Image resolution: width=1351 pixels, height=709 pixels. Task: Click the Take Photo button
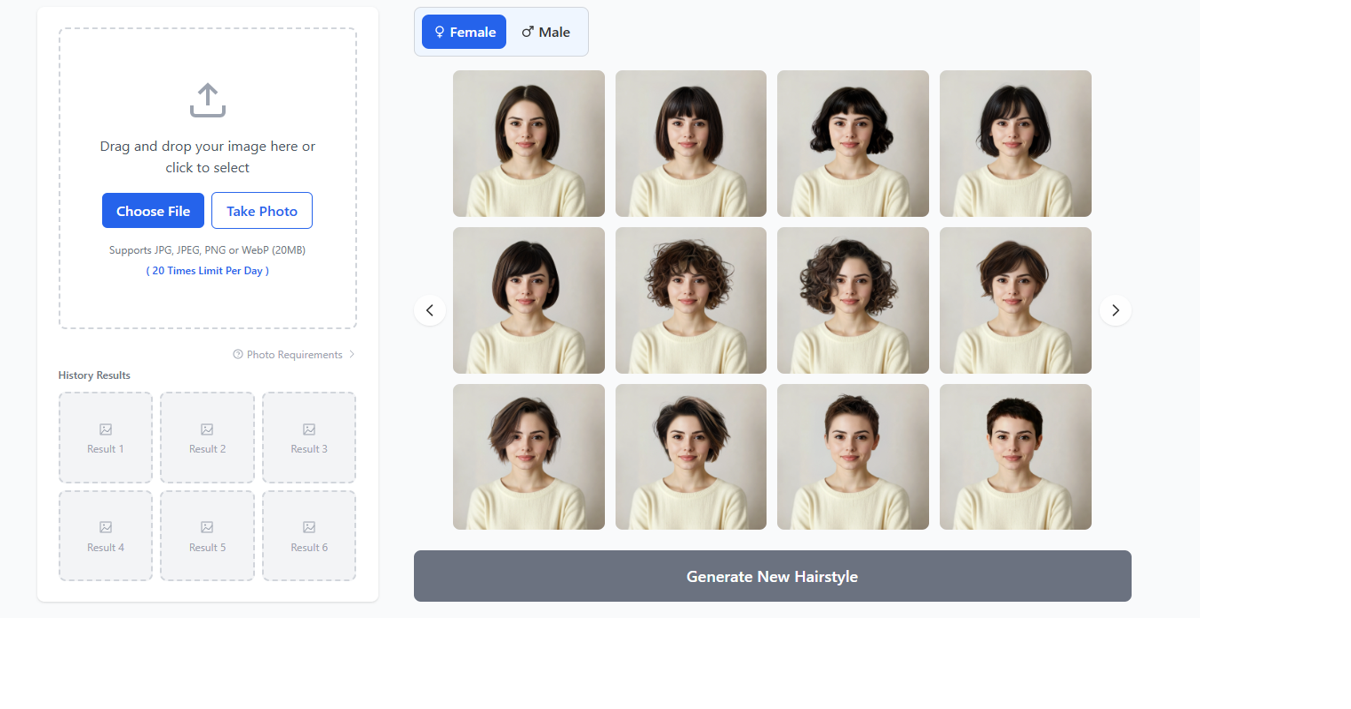click(x=262, y=211)
